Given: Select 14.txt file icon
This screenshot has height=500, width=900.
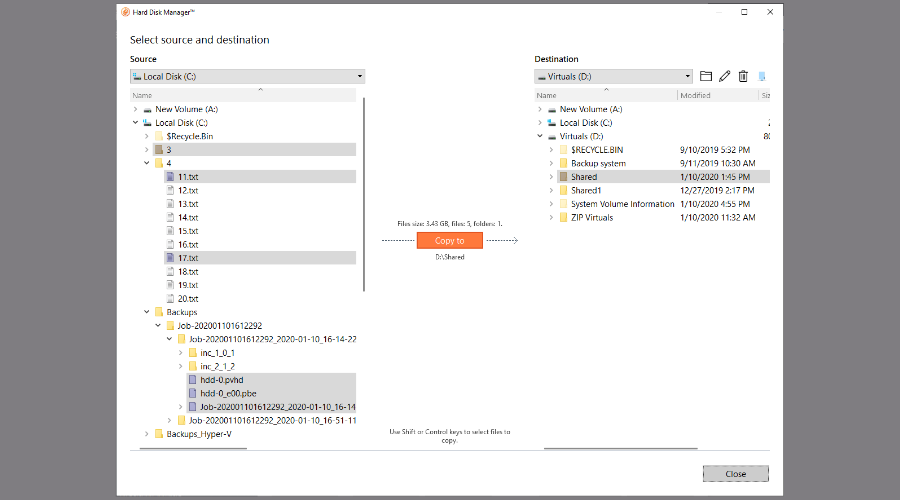Looking at the screenshot, I should coord(170,217).
